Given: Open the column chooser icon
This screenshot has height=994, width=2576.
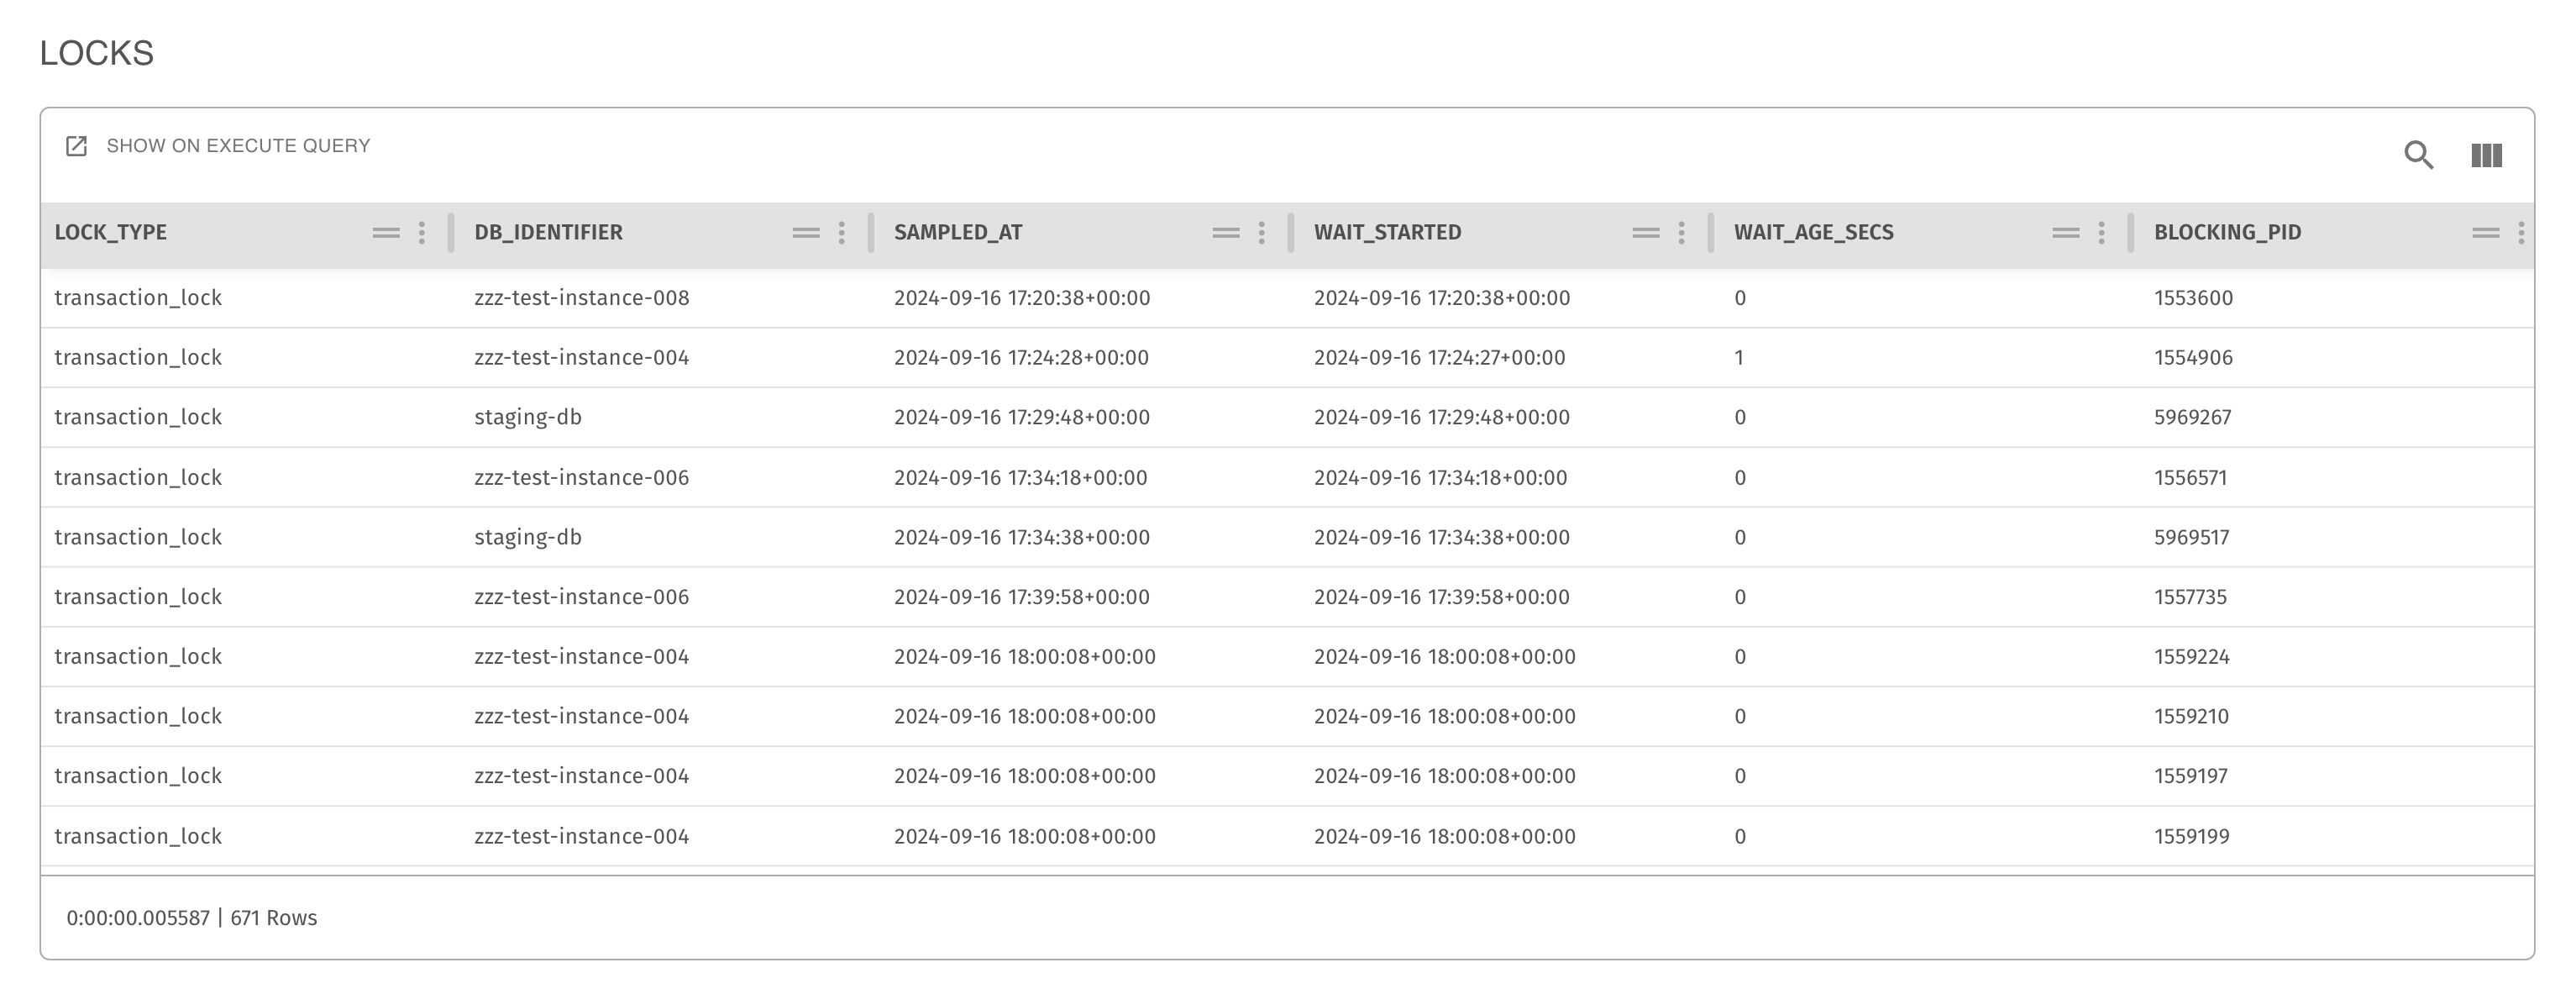Looking at the screenshot, I should [x=2486, y=155].
